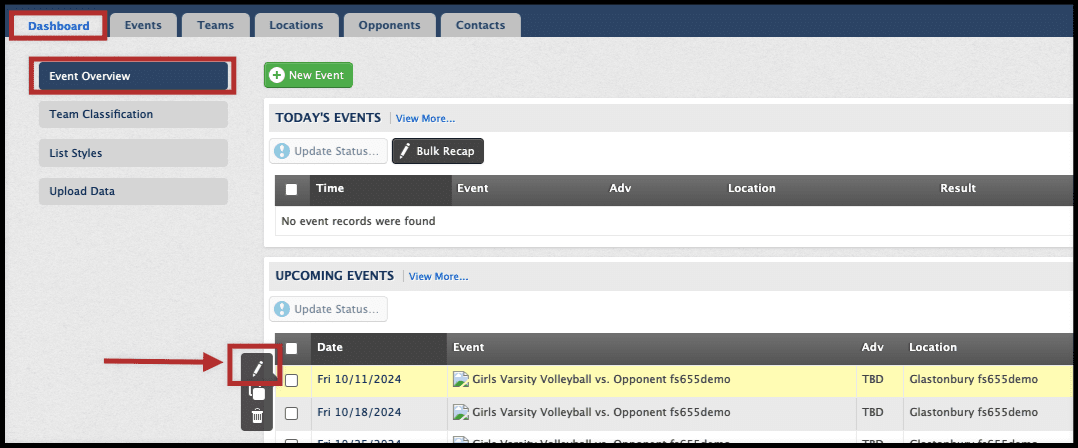
Task: Check the box for the Fri 10/18/2024 event
Action: point(292,413)
